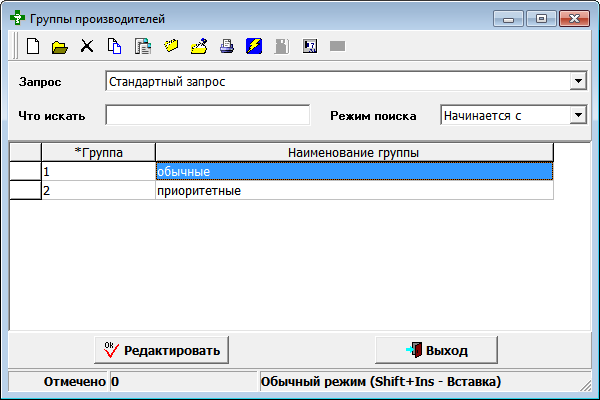The width and height of the screenshot is (600, 400).
Task: Click the paste clipboard toolbar icon
Action: click(x=143, y=46)
